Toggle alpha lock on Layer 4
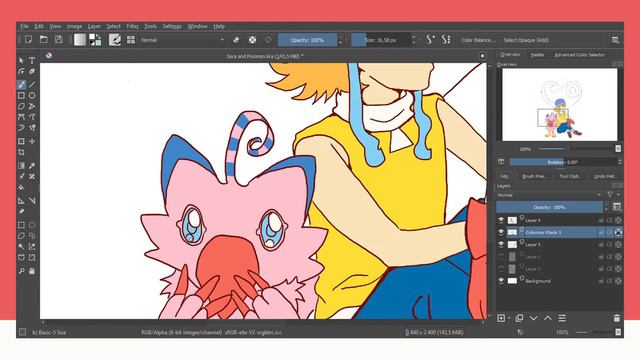Screen dimensions: 640x360 (618, 220)
